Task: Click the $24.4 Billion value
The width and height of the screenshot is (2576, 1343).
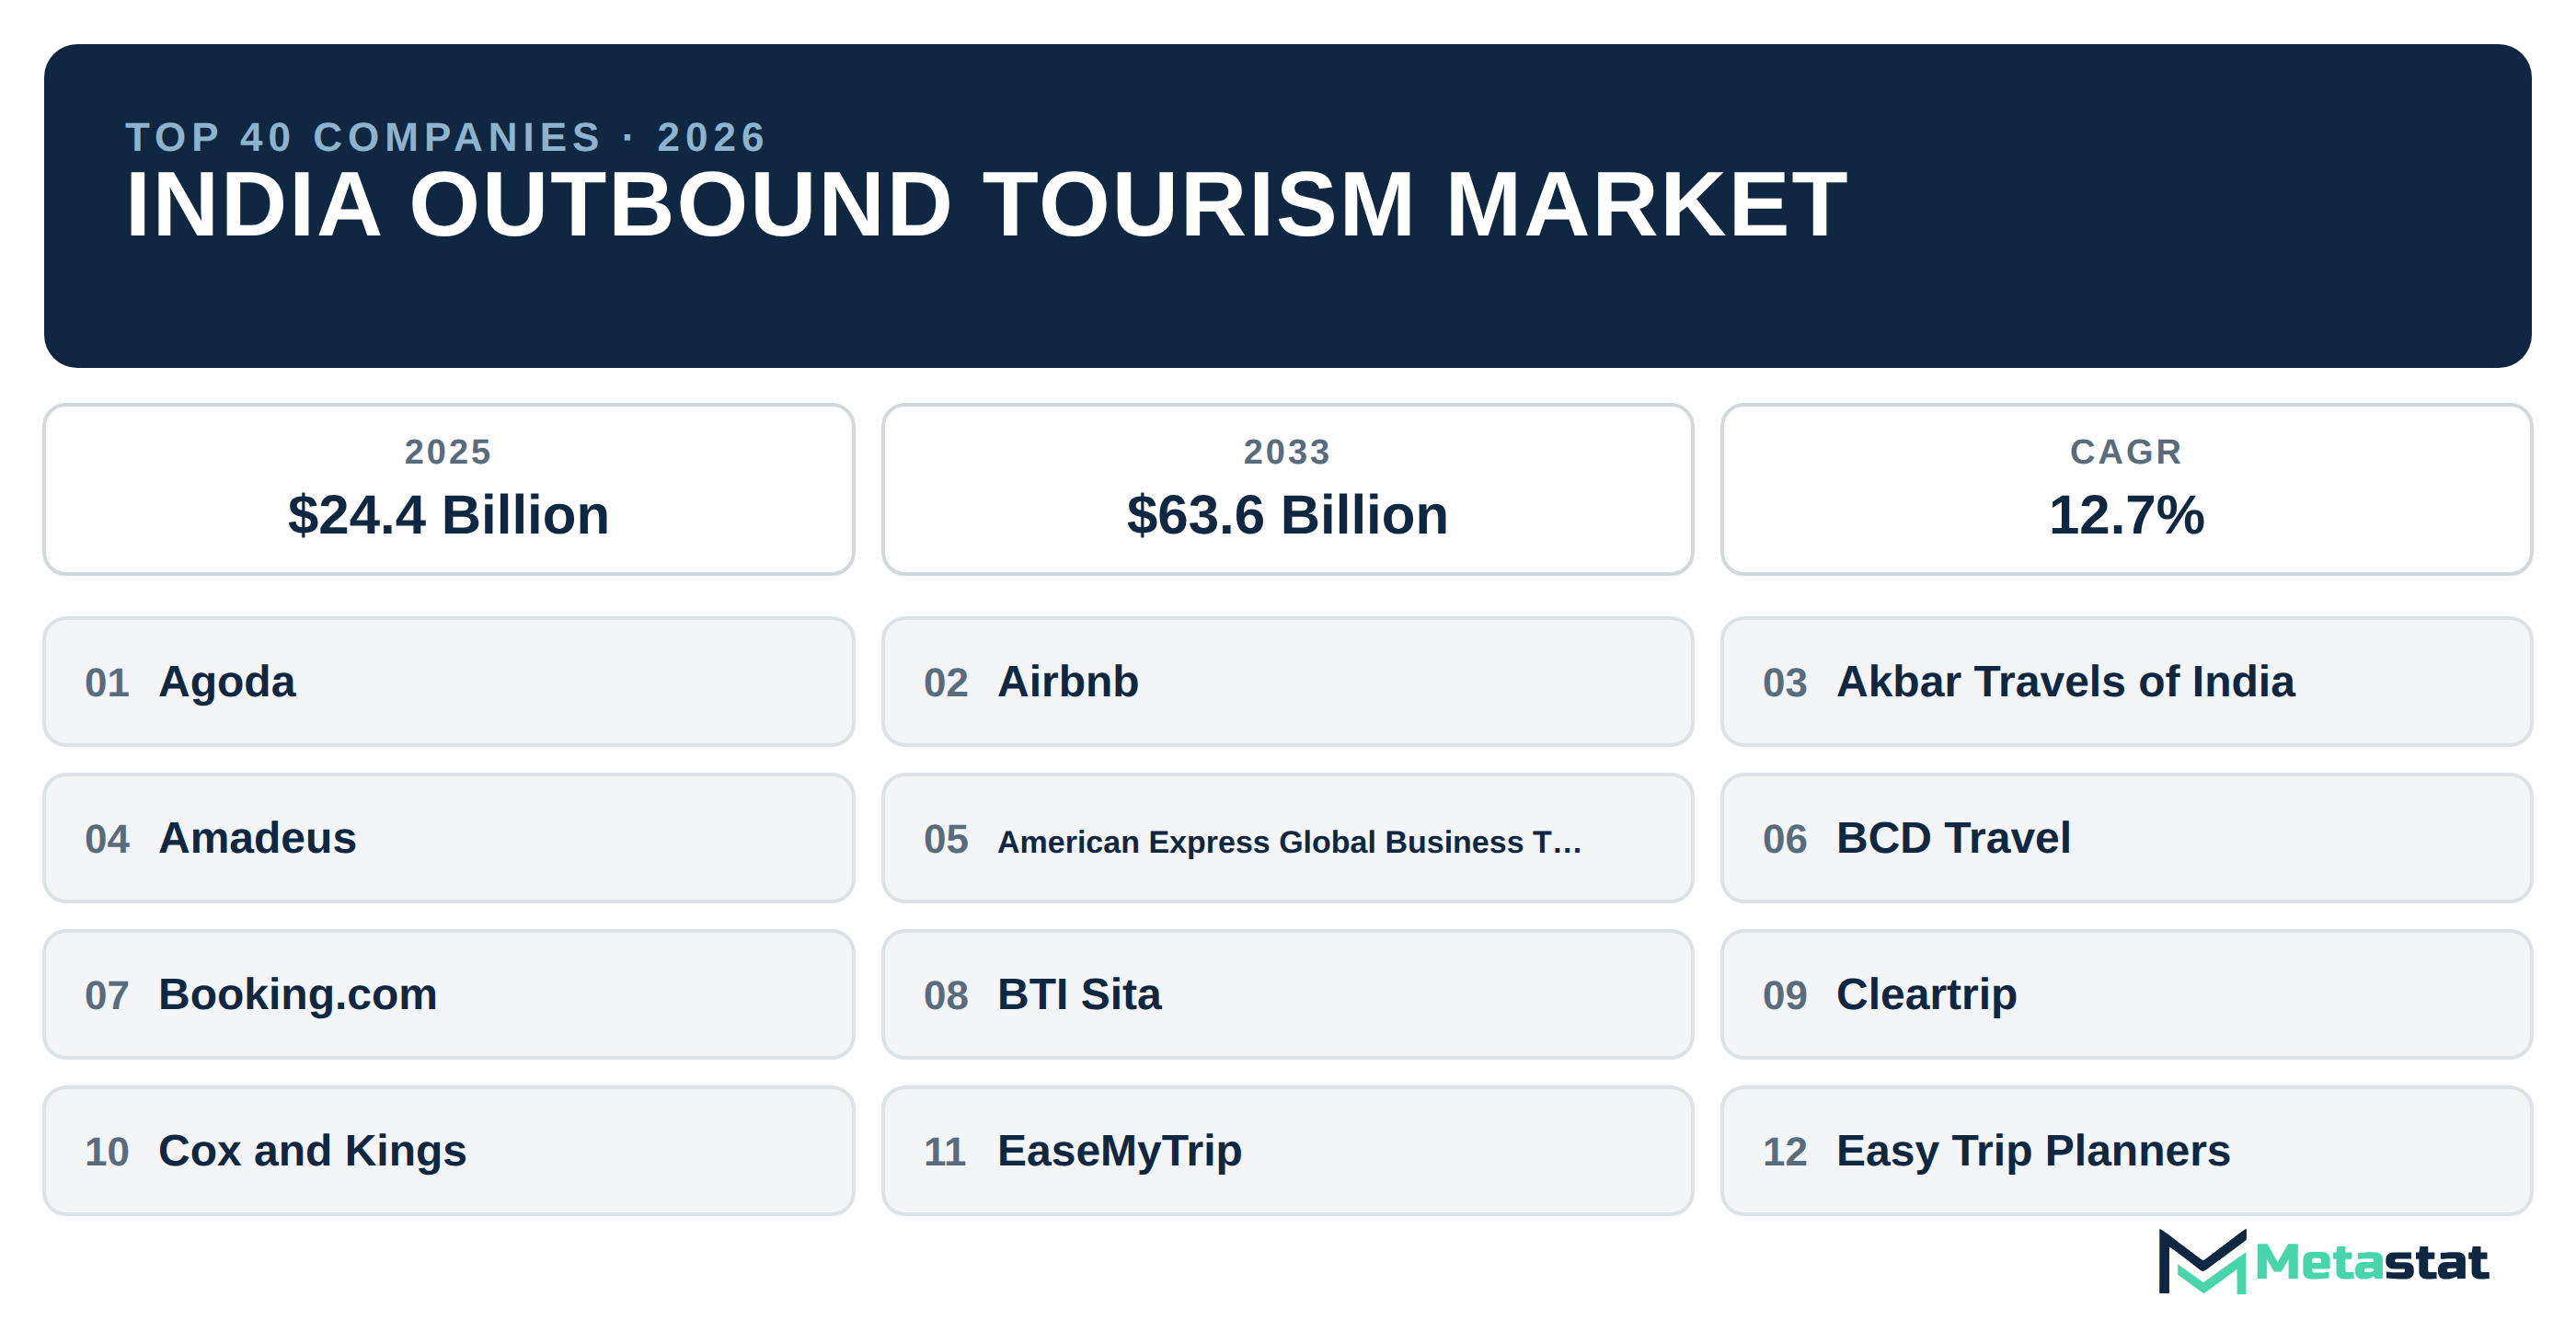Action: coord(448,515)
